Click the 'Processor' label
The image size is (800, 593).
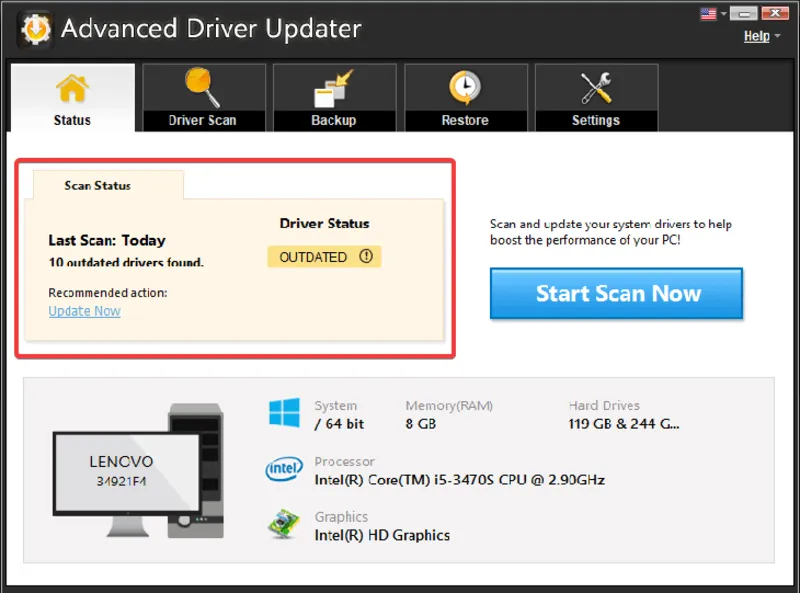[x=344, y=461]
